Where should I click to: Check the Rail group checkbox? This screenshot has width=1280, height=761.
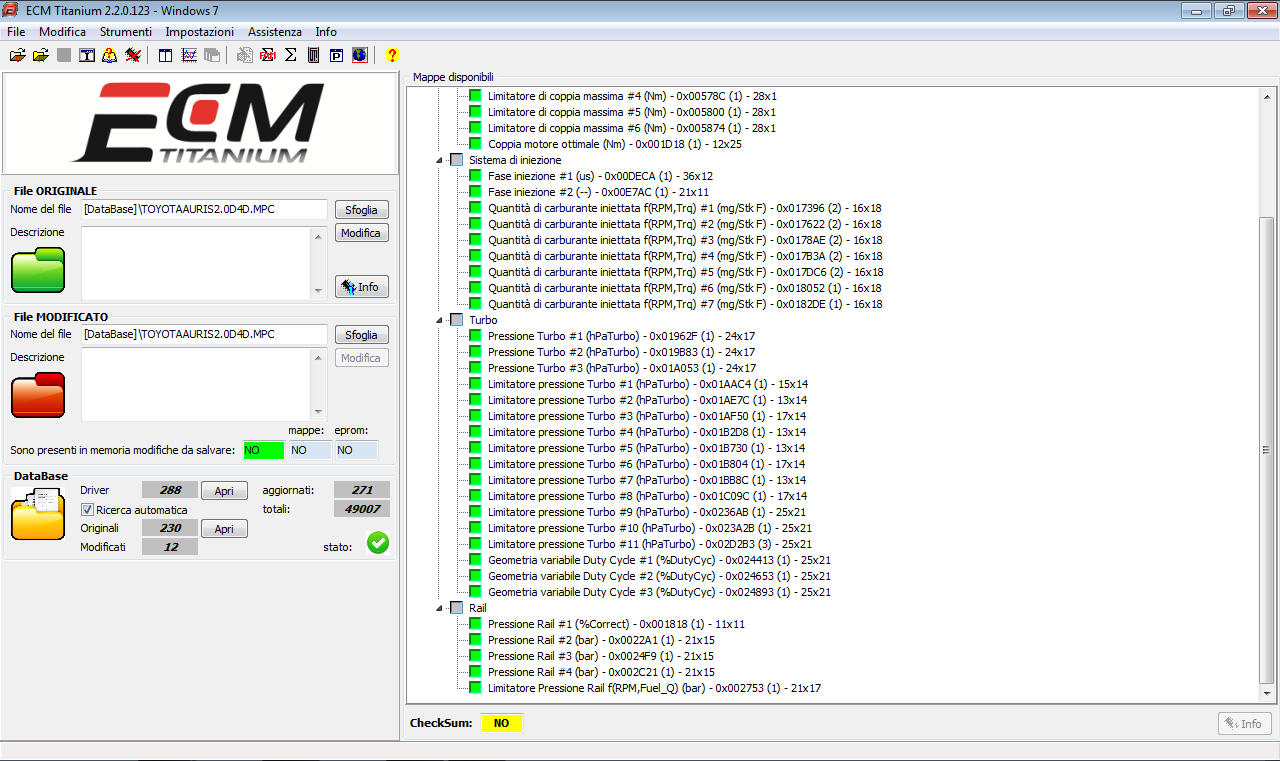pyautogui.click(x=457, y=608)
